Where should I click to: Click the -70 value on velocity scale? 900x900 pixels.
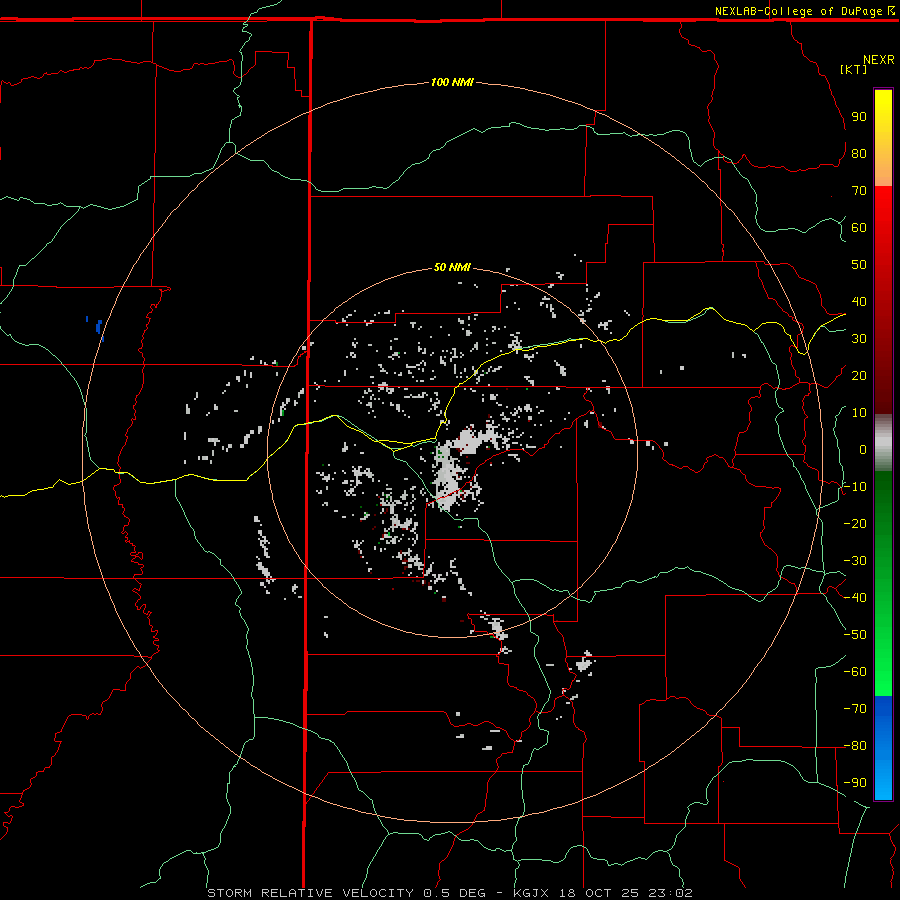tap(855, 709)
